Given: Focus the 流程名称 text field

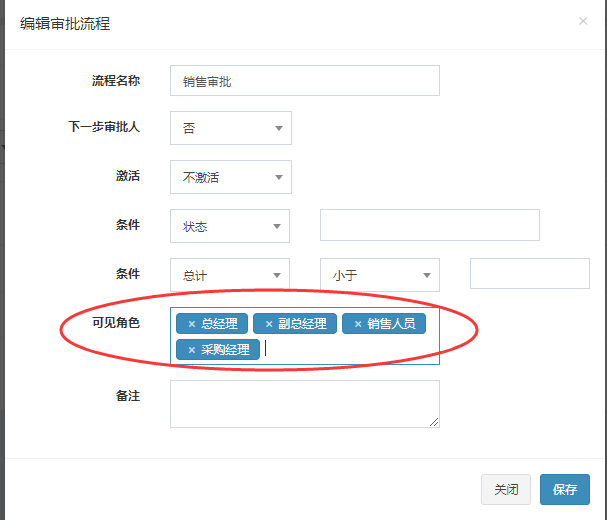Looking at the screenshot, I should [x=305, y=80].
